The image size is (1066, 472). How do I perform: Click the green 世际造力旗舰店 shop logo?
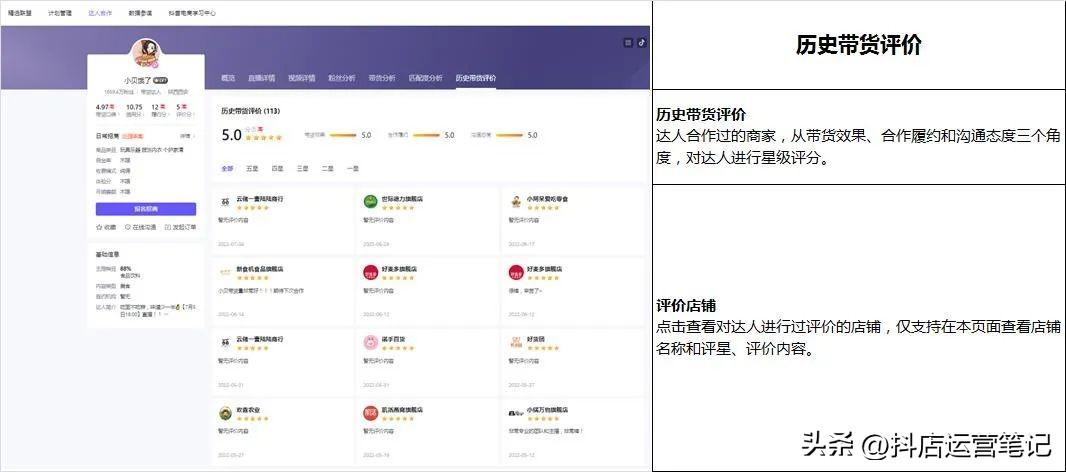pyautogui.click(x=371, y=201)
